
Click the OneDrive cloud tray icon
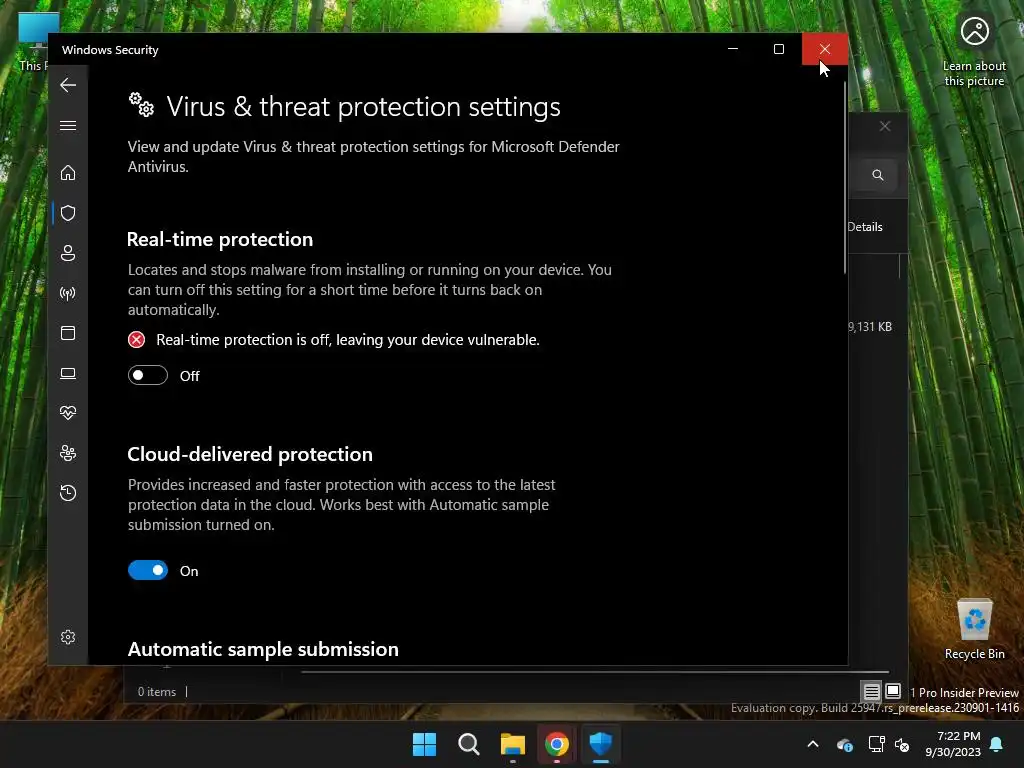844,744
